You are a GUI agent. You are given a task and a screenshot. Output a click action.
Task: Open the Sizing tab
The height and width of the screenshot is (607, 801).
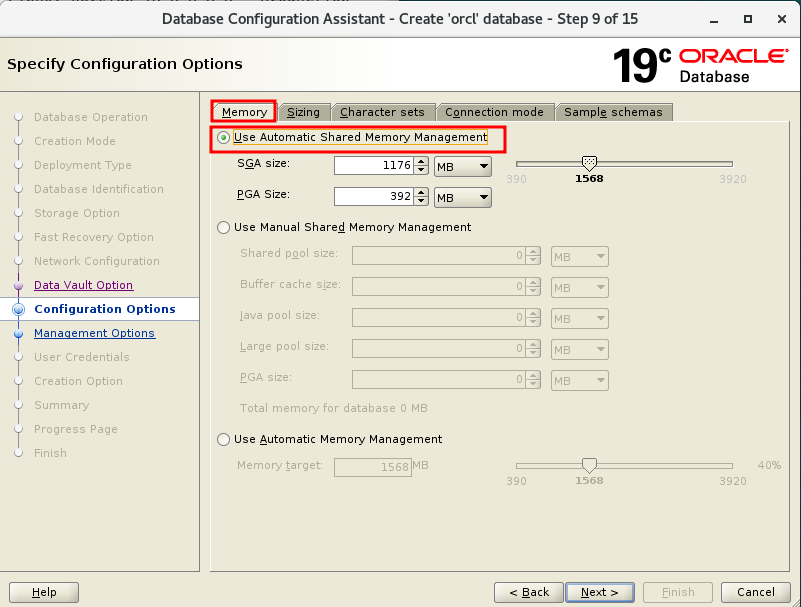[x=303, y=112]
